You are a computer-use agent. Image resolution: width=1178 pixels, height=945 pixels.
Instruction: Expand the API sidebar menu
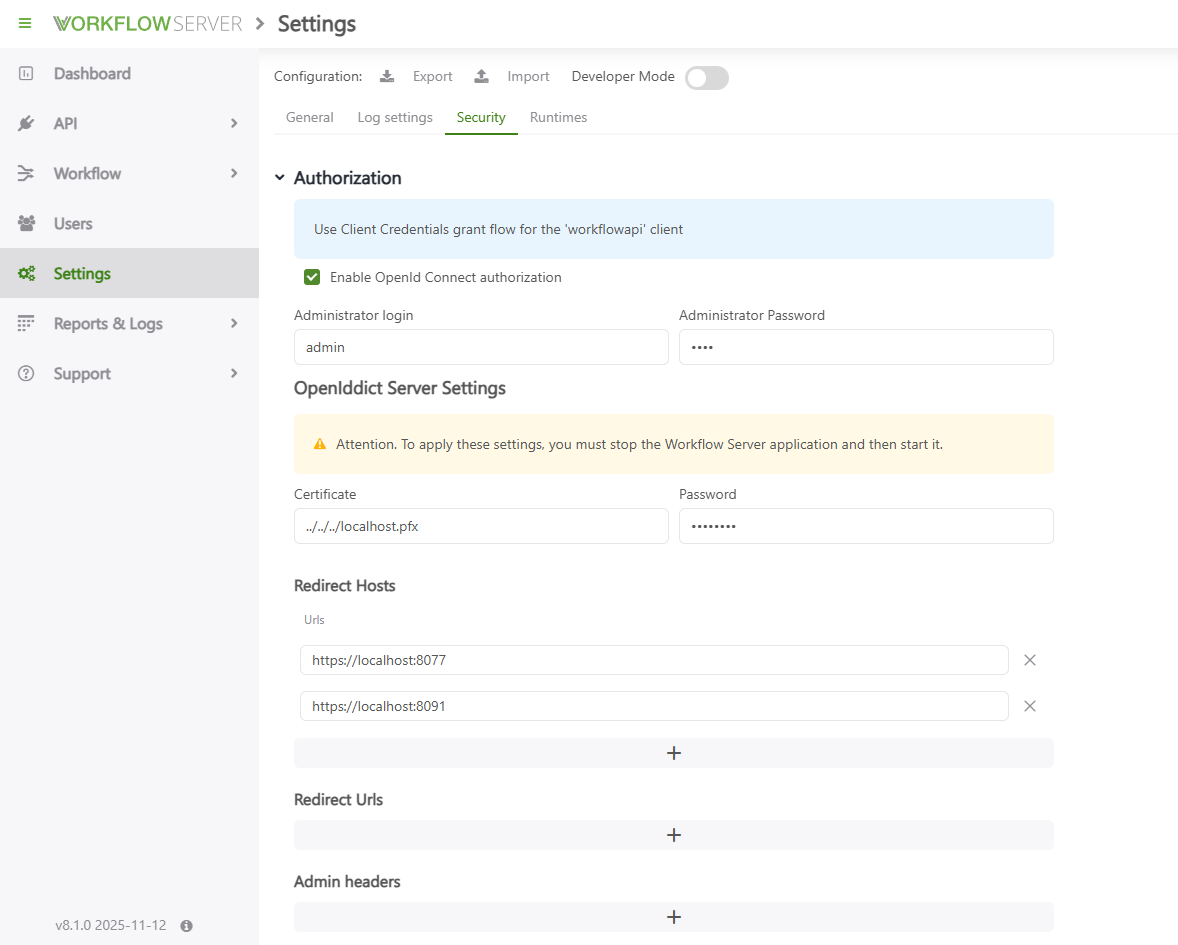(x=234, y=124)
